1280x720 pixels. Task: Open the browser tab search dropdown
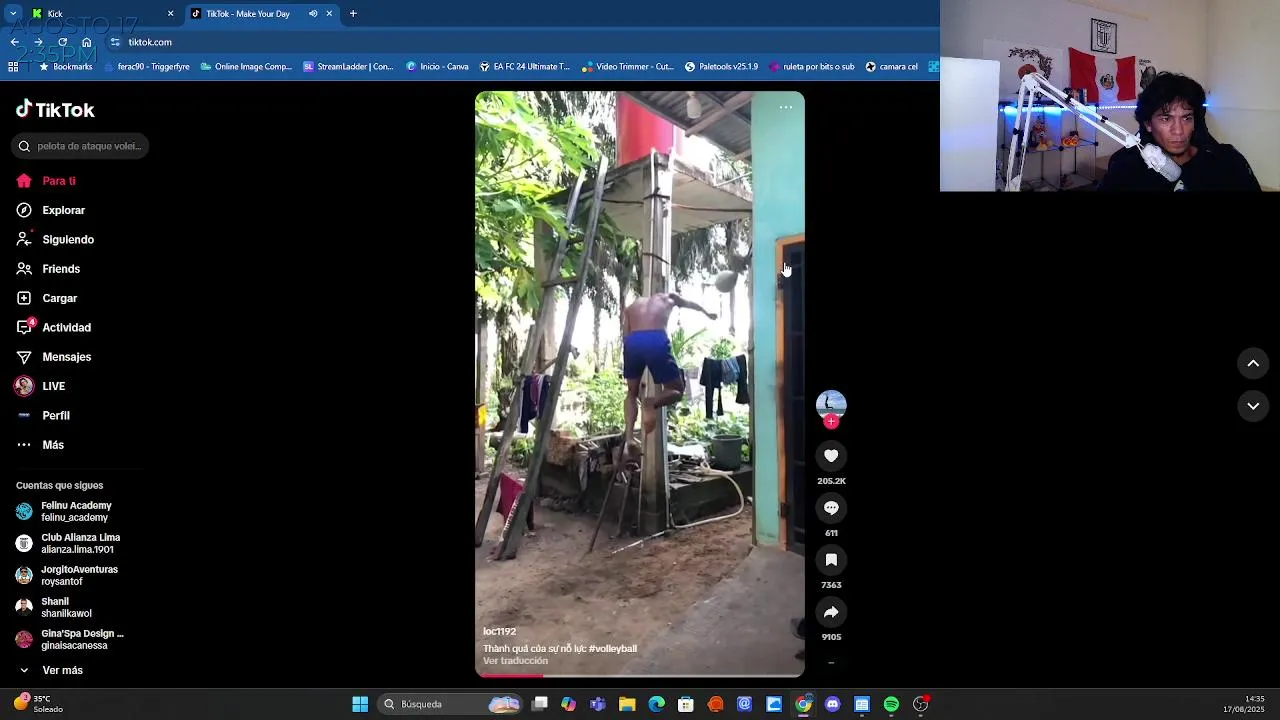tap(13, 14)
